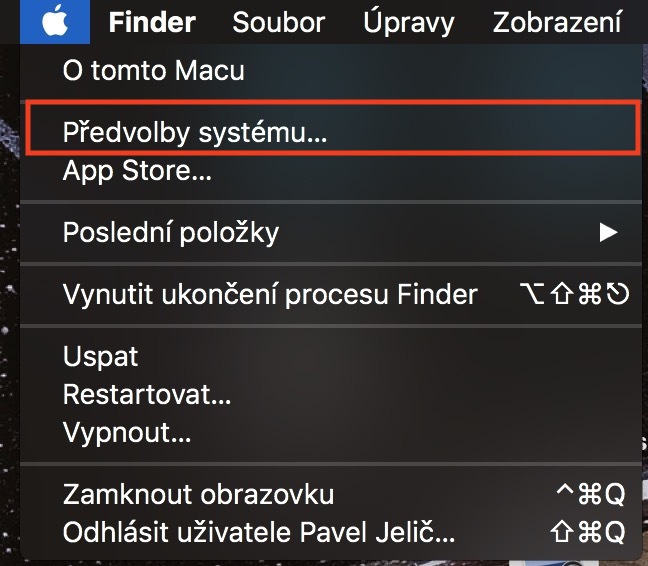This screenshot has width=648, height=566.
Task: Click the ⇧⌘Q log out shortcut
Action: [x=587, y=532]
